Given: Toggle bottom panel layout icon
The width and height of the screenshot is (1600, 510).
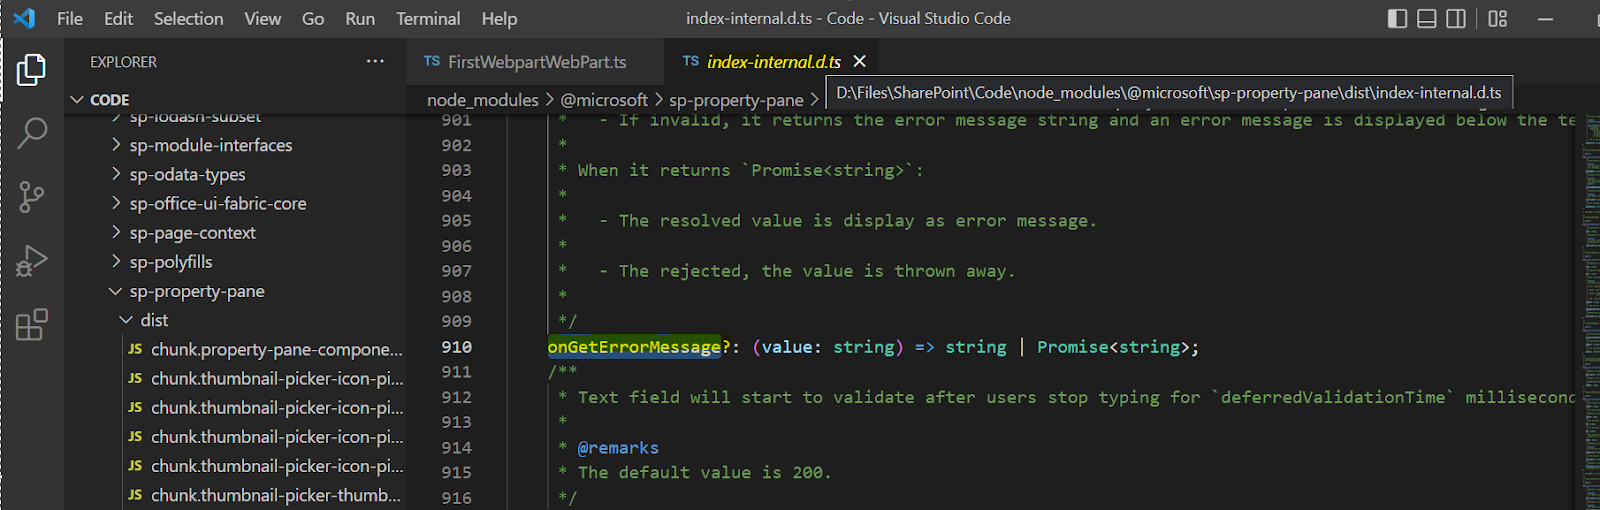Looking at the screenshot, I should 1427,18.
